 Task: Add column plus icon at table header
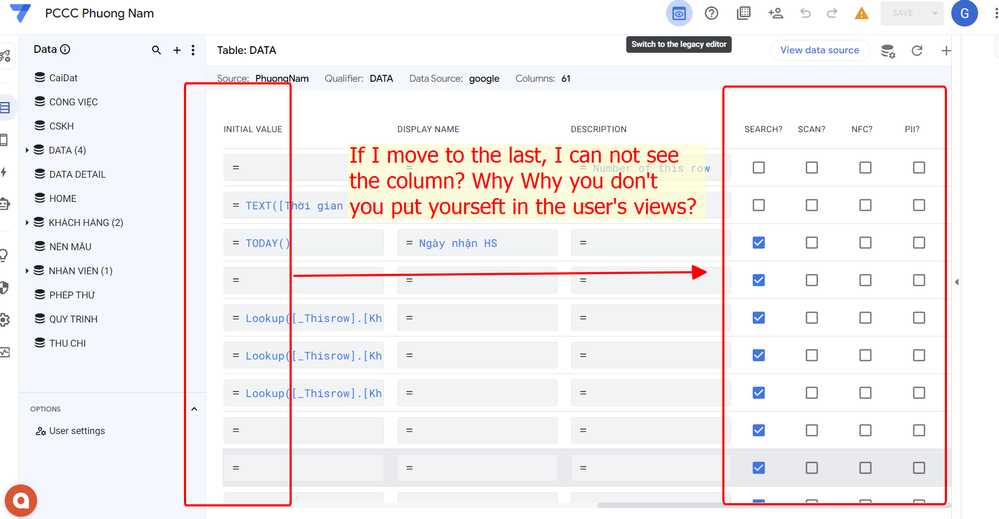(946, 51)
